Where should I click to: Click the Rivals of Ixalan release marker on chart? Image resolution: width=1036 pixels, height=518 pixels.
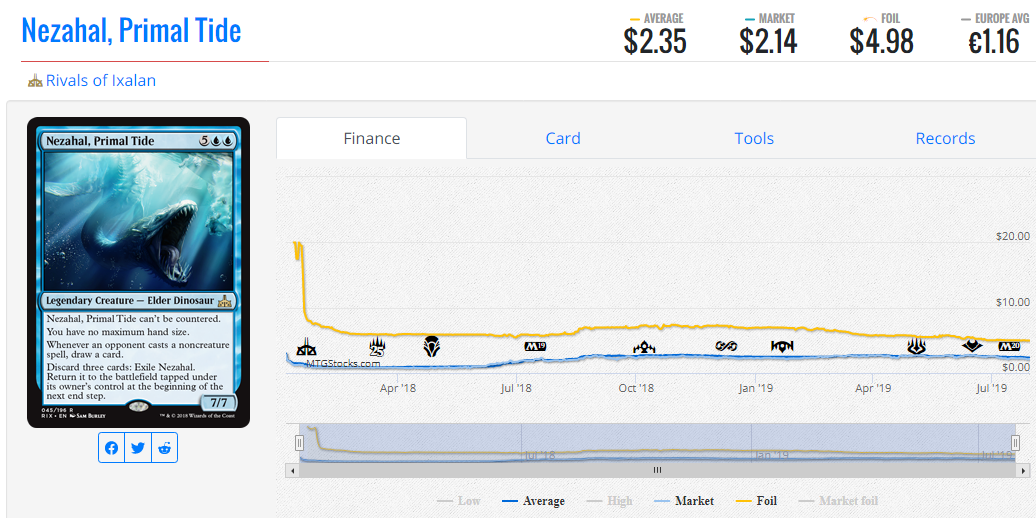[x=305, y=347]
